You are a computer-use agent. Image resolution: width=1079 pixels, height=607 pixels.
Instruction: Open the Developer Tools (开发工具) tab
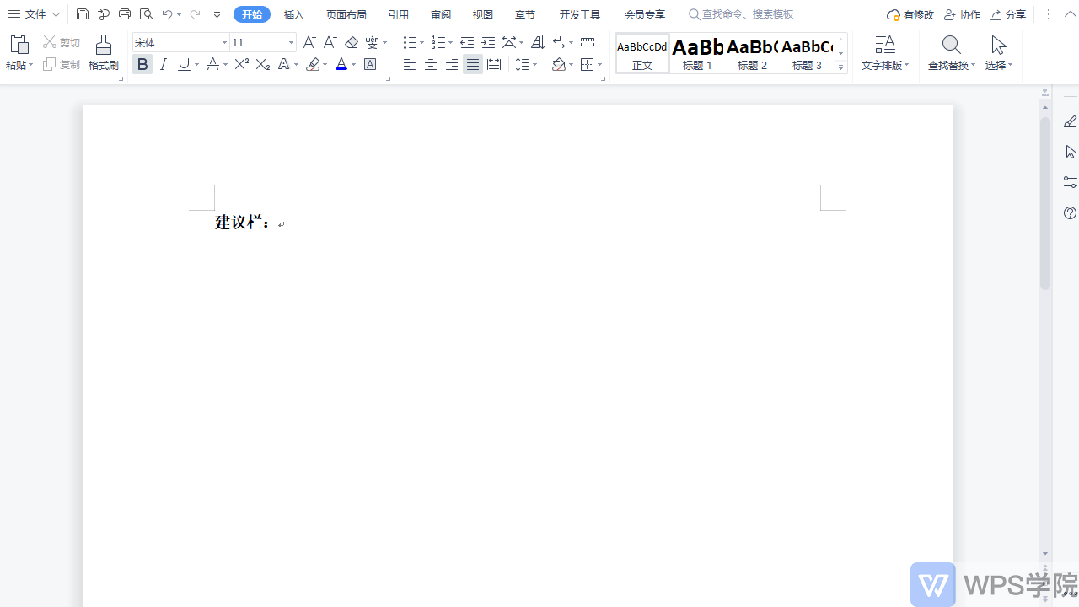pyautogui.click(x=579, y=14)
